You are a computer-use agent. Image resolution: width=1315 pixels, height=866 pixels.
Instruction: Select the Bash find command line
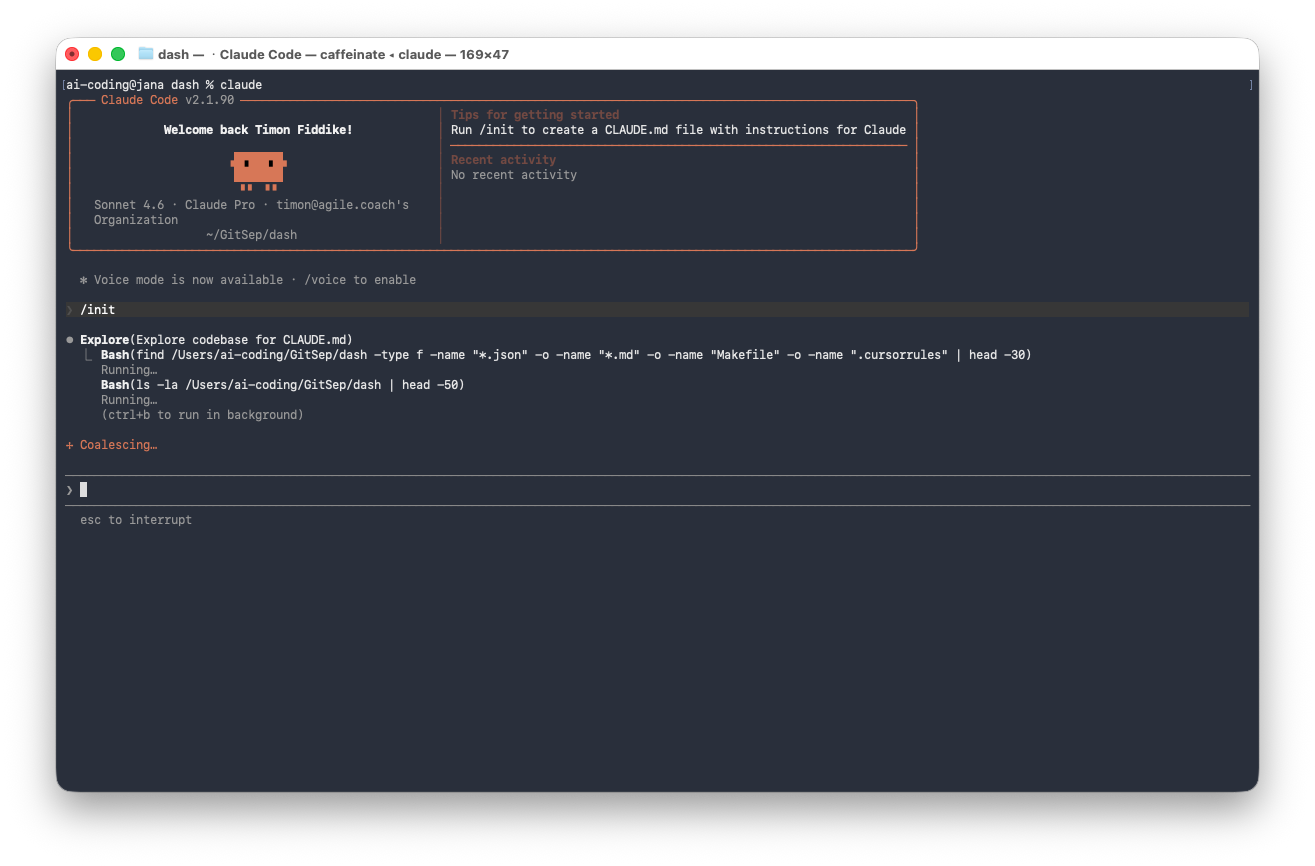coord(565,355)
